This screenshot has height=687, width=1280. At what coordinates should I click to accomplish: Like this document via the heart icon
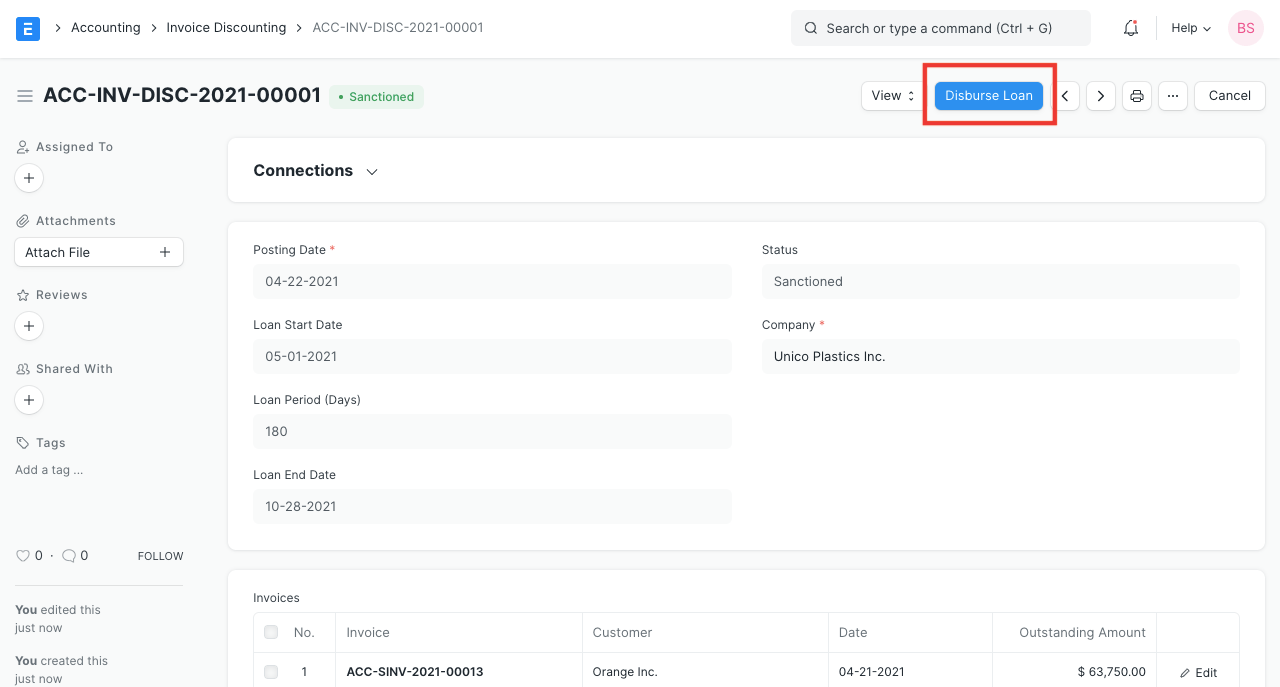click(23, 555)
